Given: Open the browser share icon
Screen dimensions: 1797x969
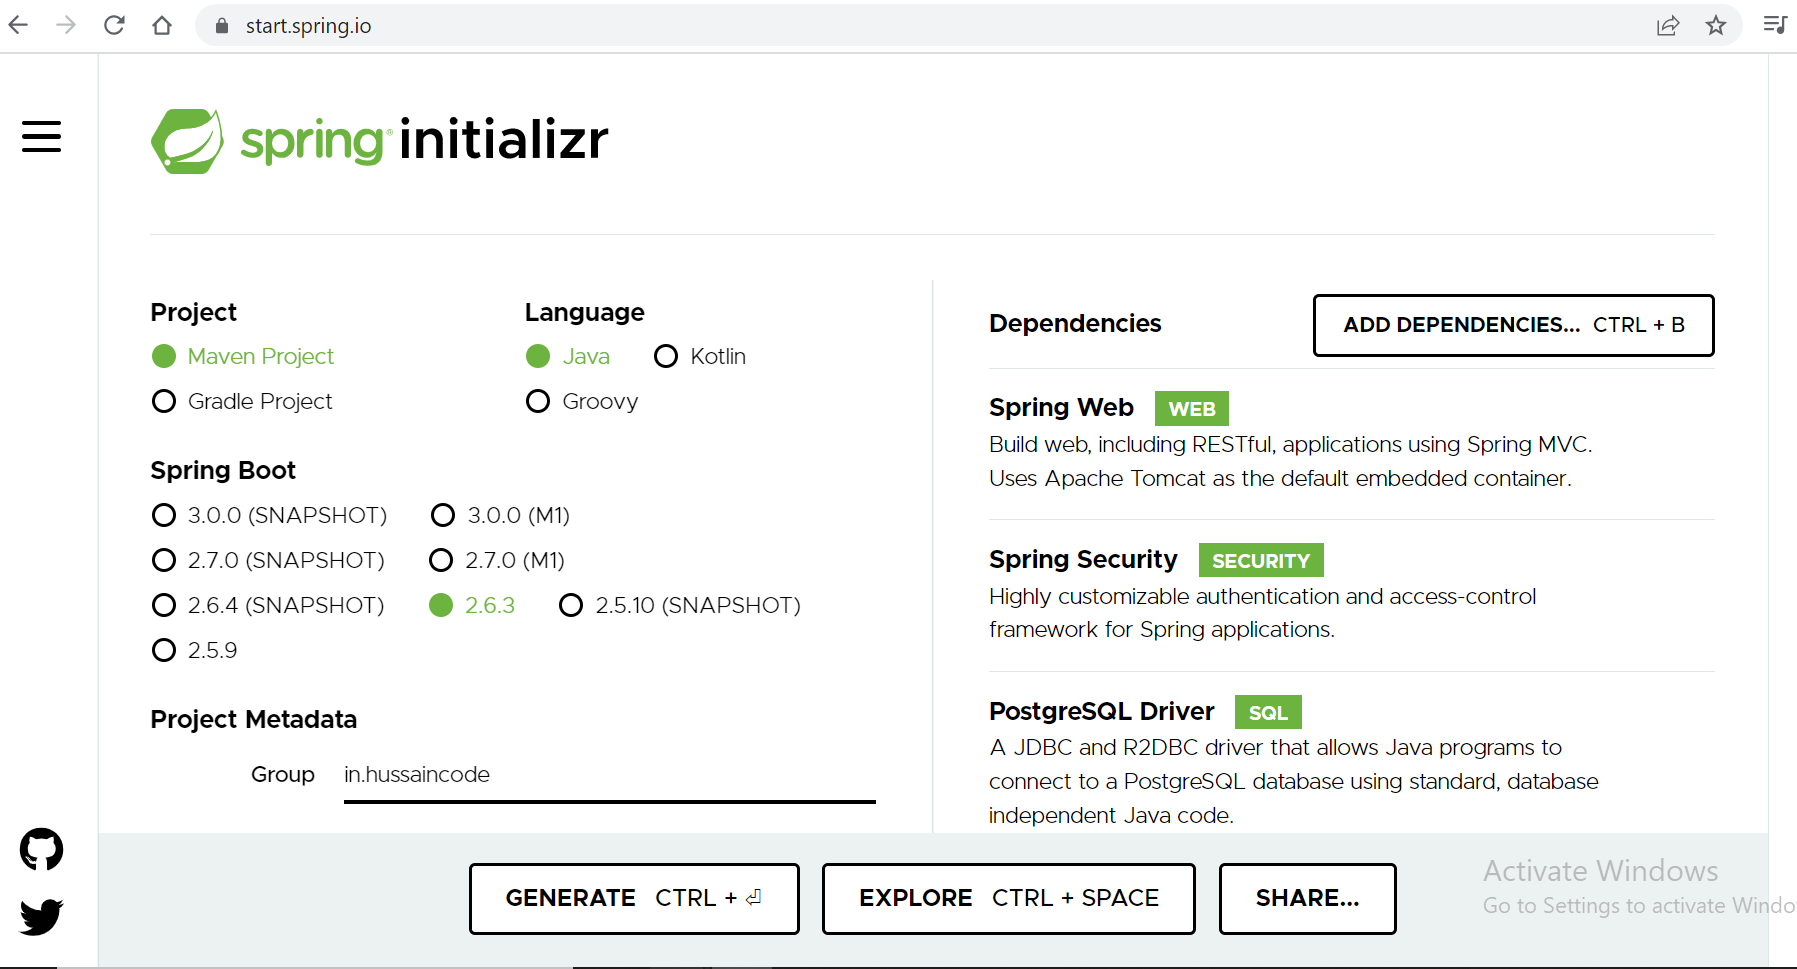Looking at the screenshot, I should (1668, 25).
